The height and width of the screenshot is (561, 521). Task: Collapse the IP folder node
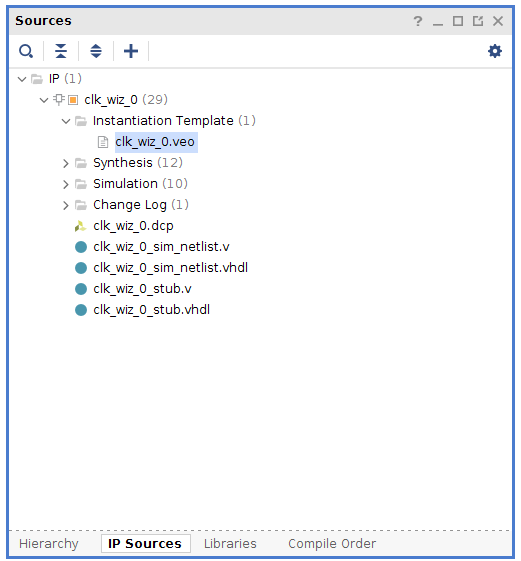click(x=22, y=79)
